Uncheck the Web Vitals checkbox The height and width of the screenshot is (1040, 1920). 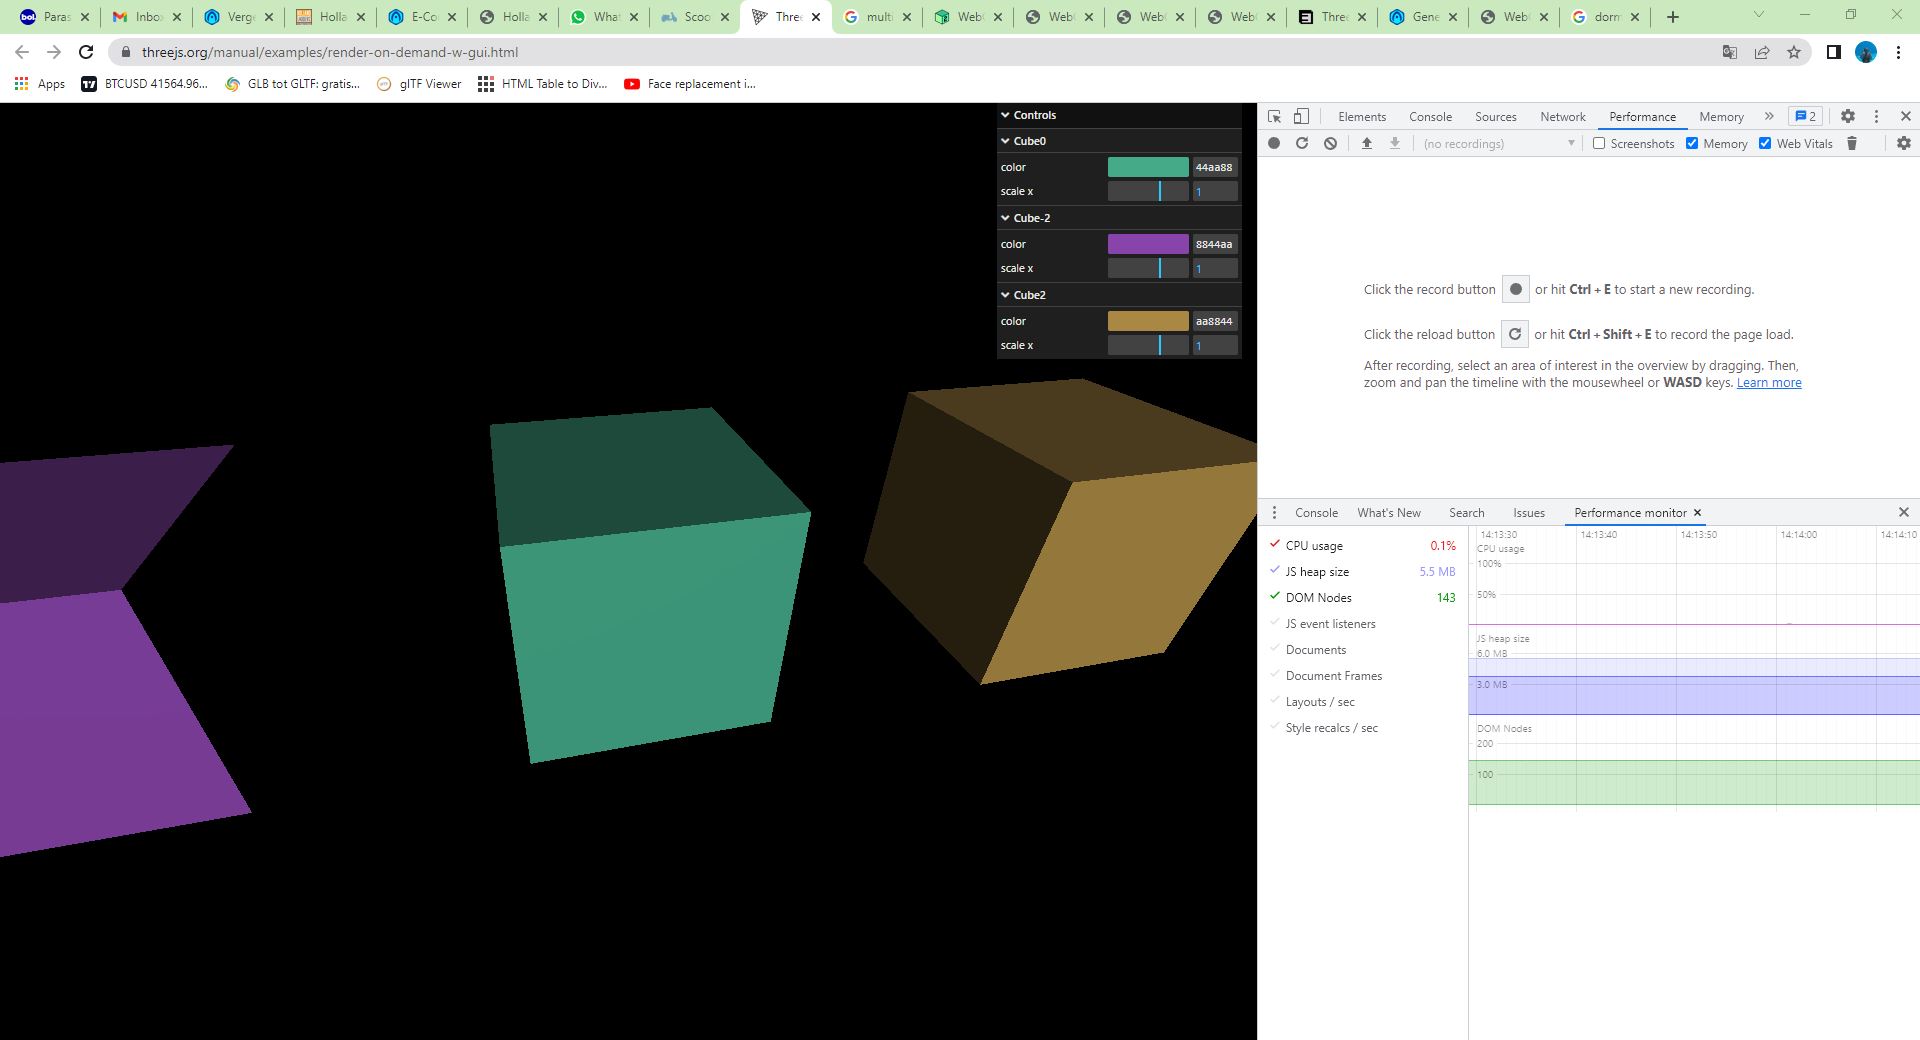pos(1765,143)
